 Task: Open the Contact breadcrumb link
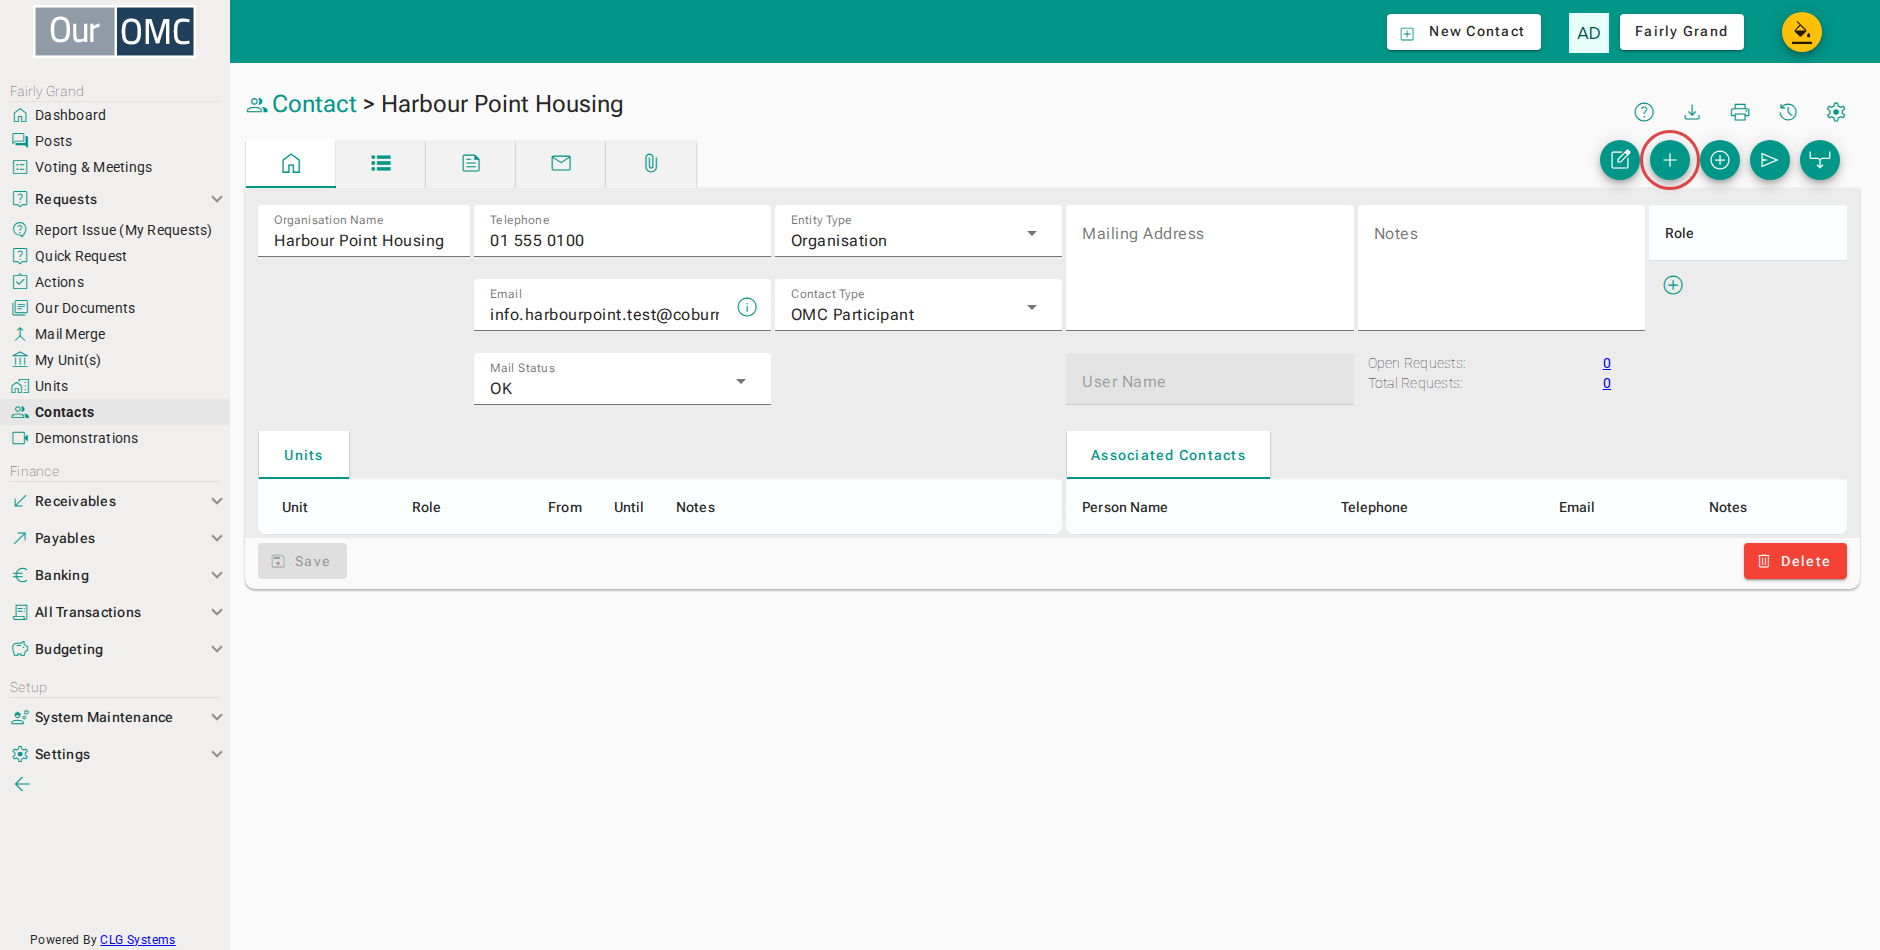point(314,104)
